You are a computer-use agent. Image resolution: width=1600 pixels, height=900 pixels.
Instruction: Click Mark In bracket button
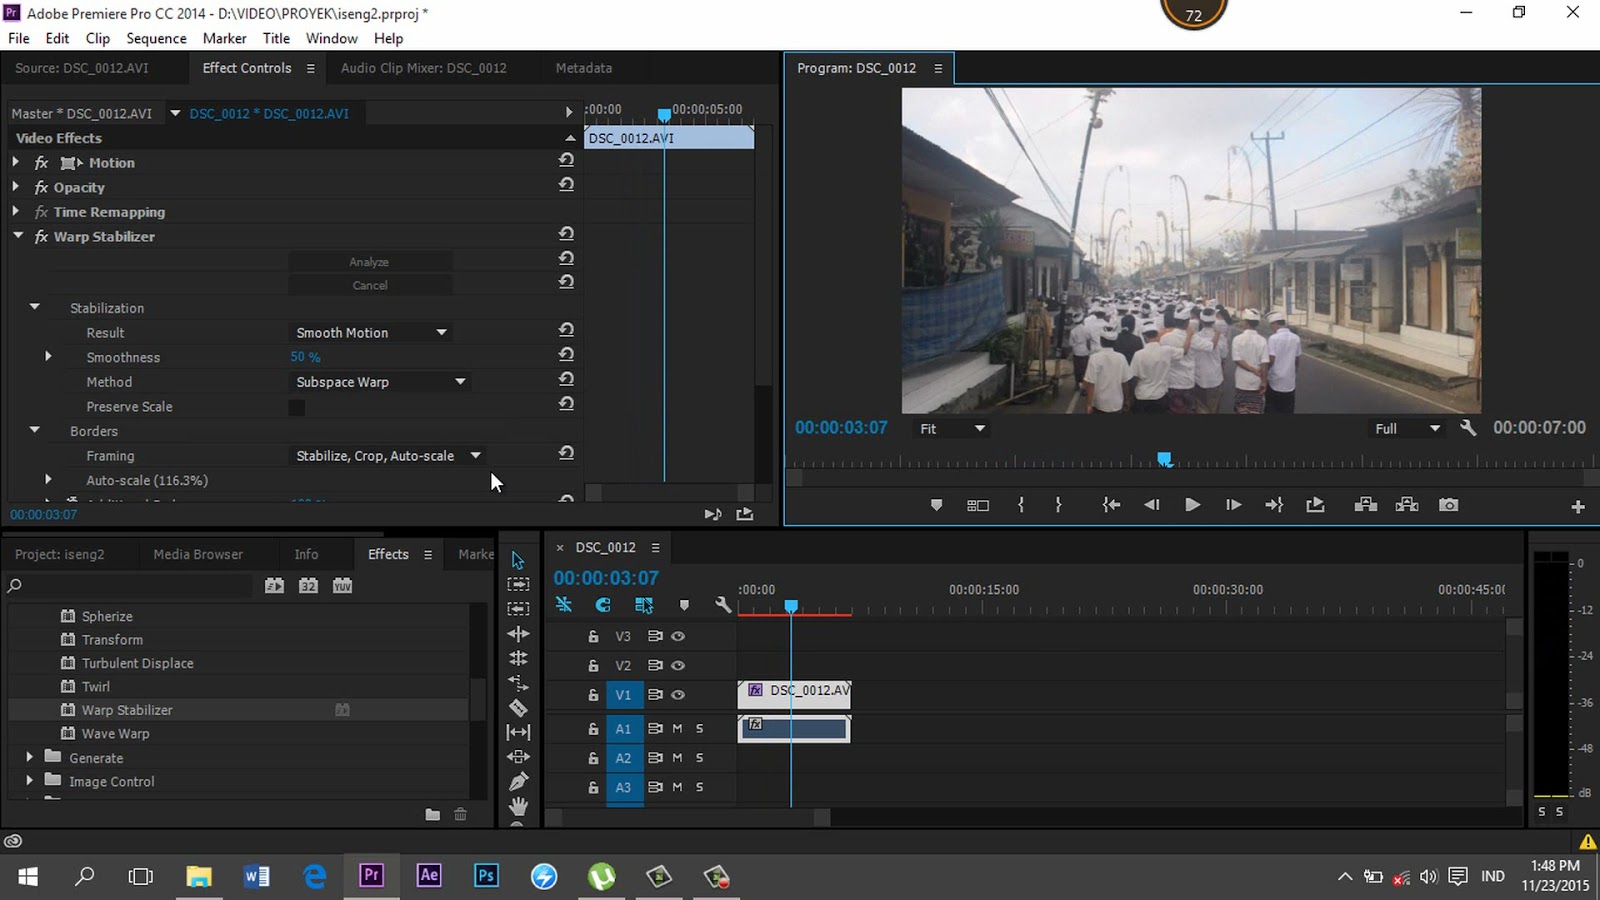(1020, 505)
